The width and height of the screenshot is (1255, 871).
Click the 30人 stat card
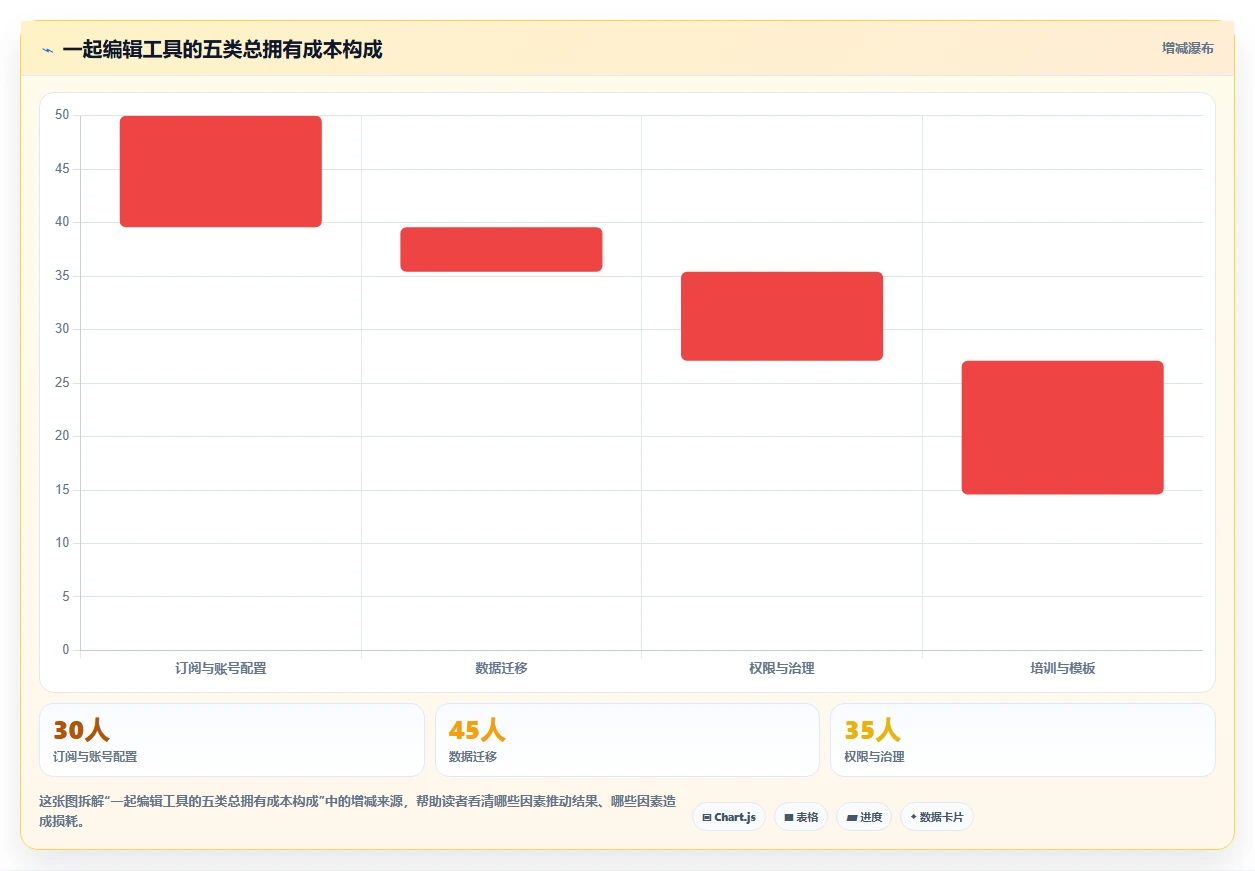coord(232,740)
